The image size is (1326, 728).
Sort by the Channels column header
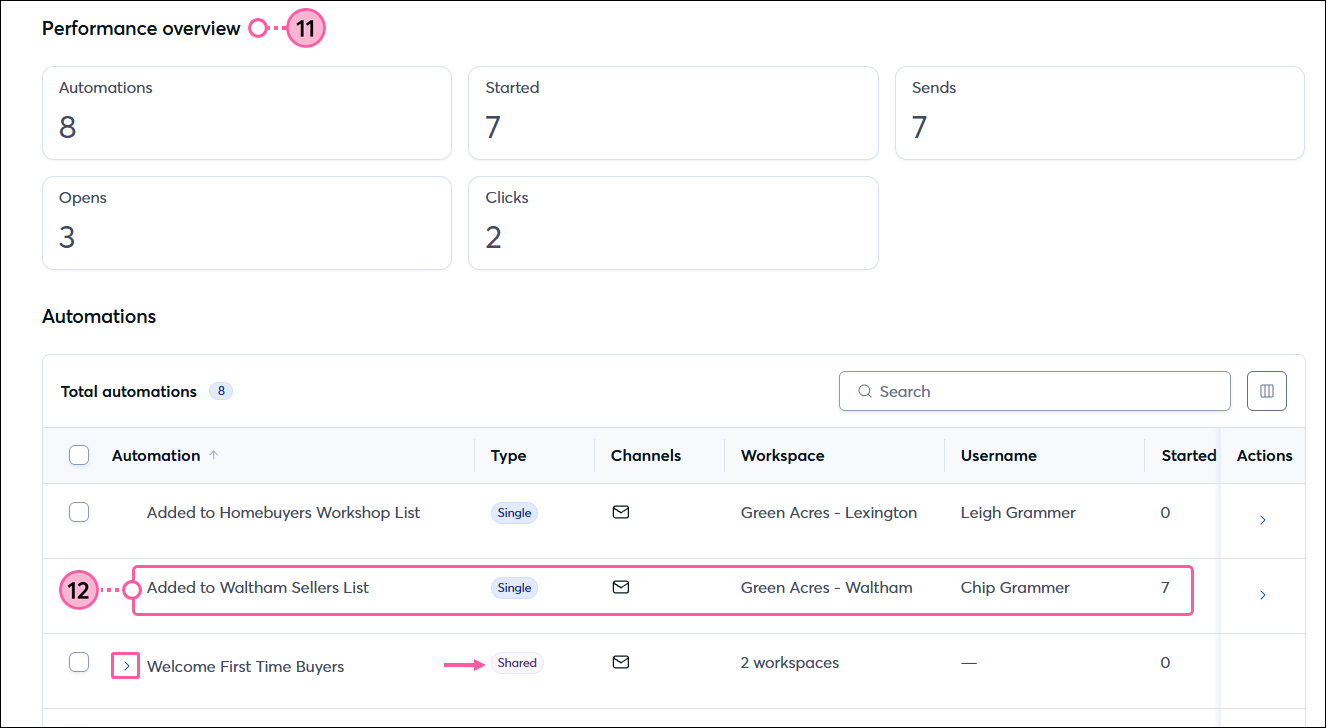point(646,455)
